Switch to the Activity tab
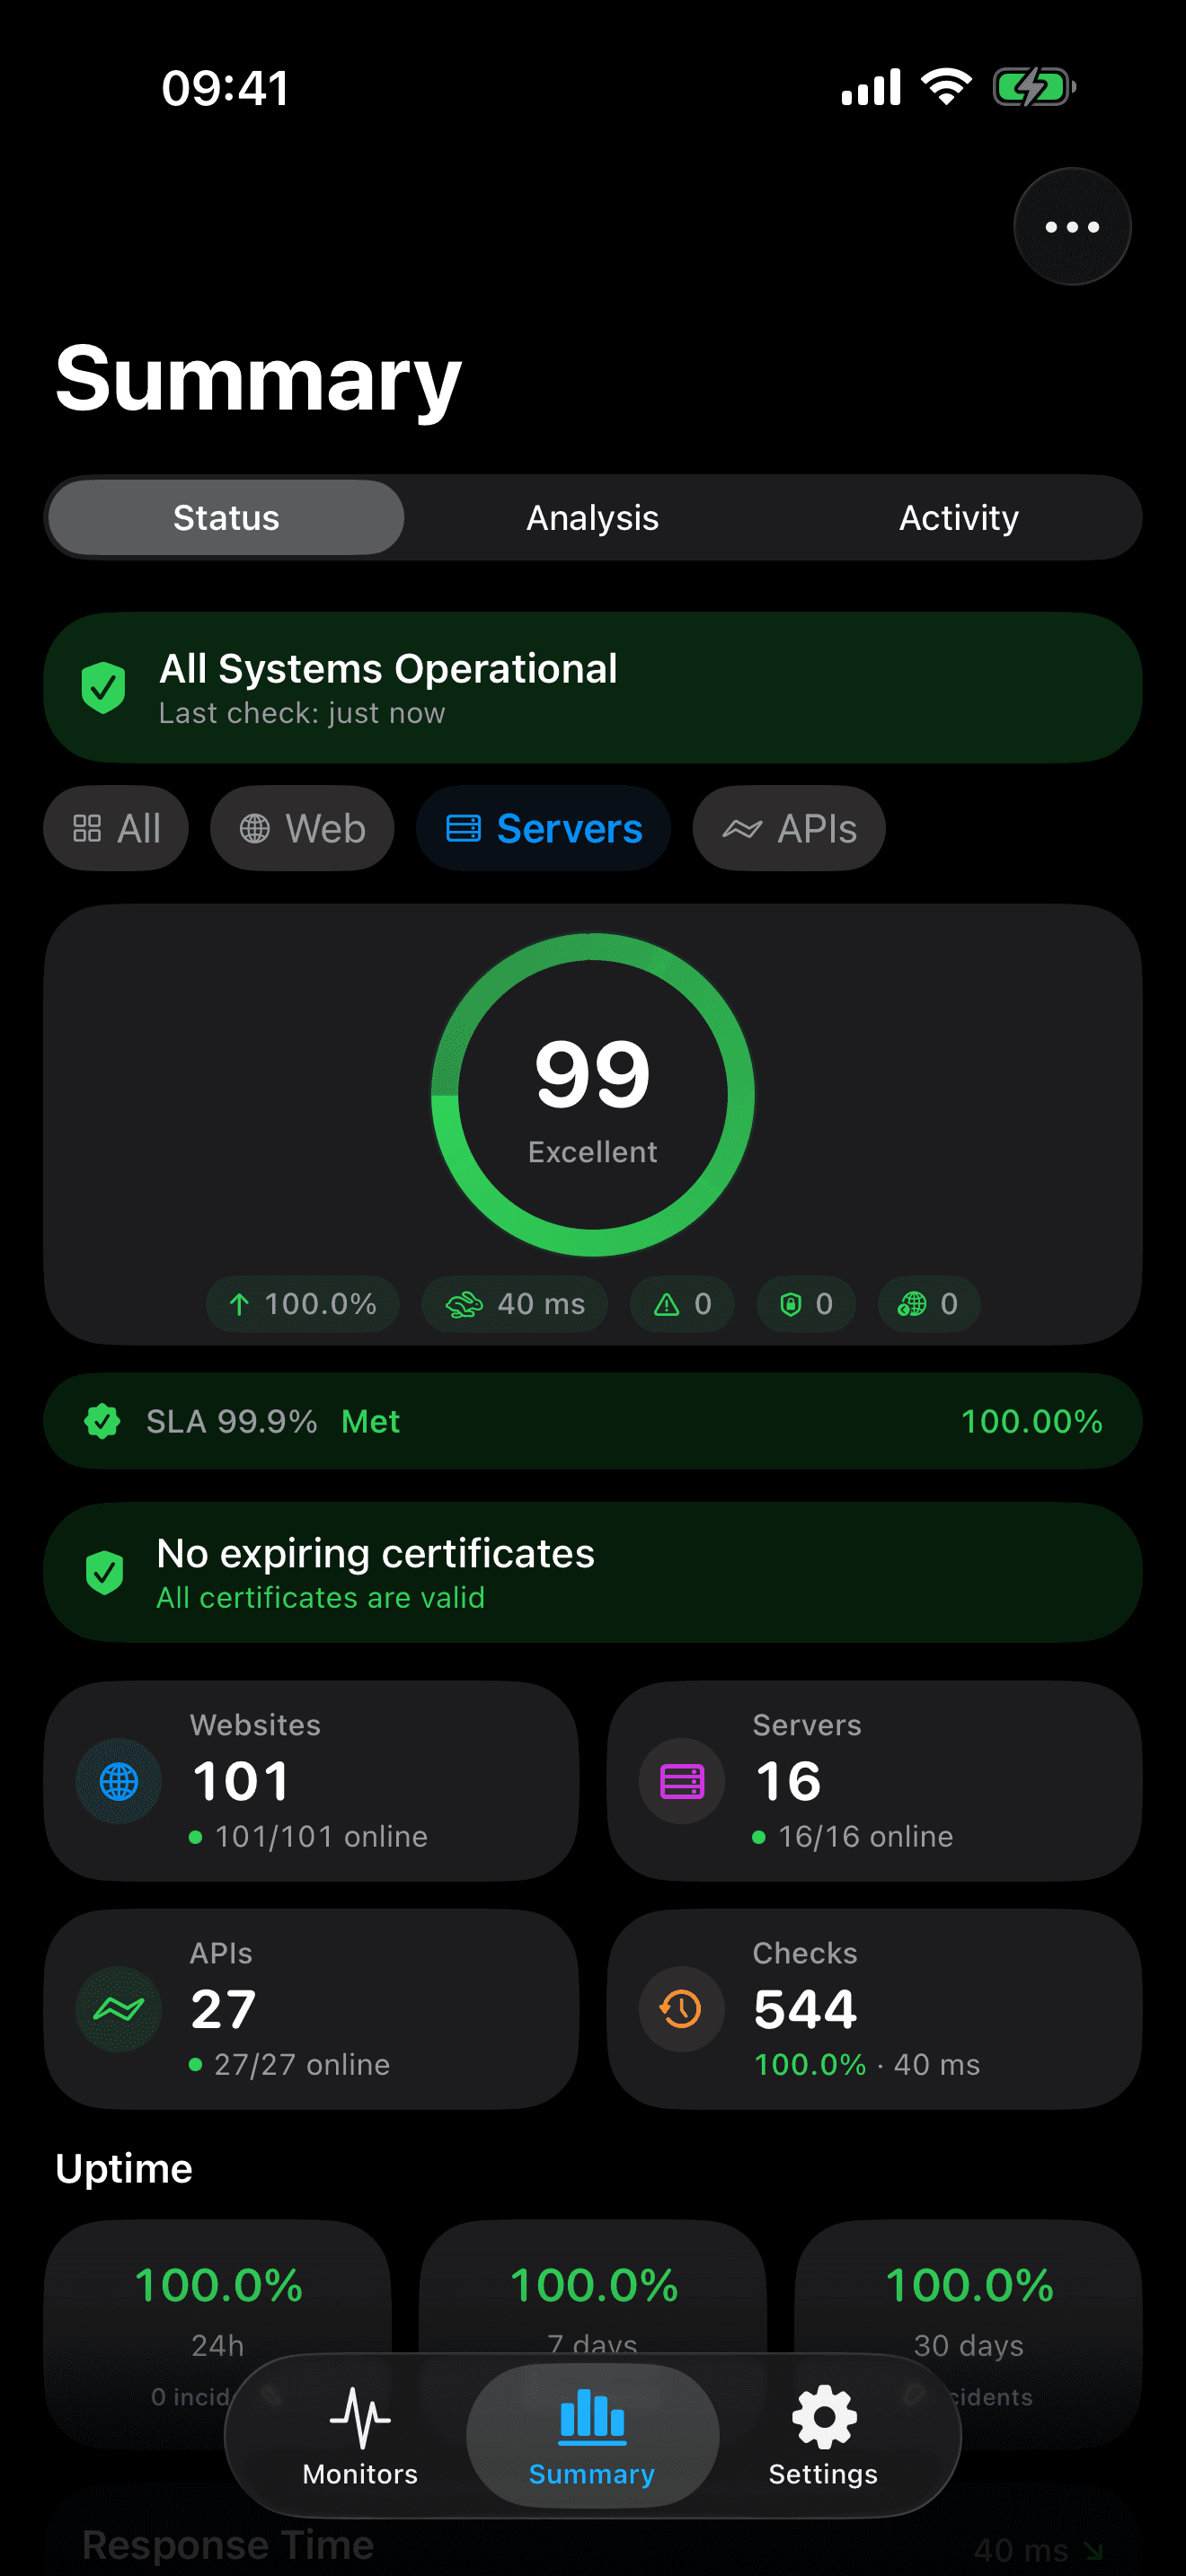 click(x=958, y=518)
